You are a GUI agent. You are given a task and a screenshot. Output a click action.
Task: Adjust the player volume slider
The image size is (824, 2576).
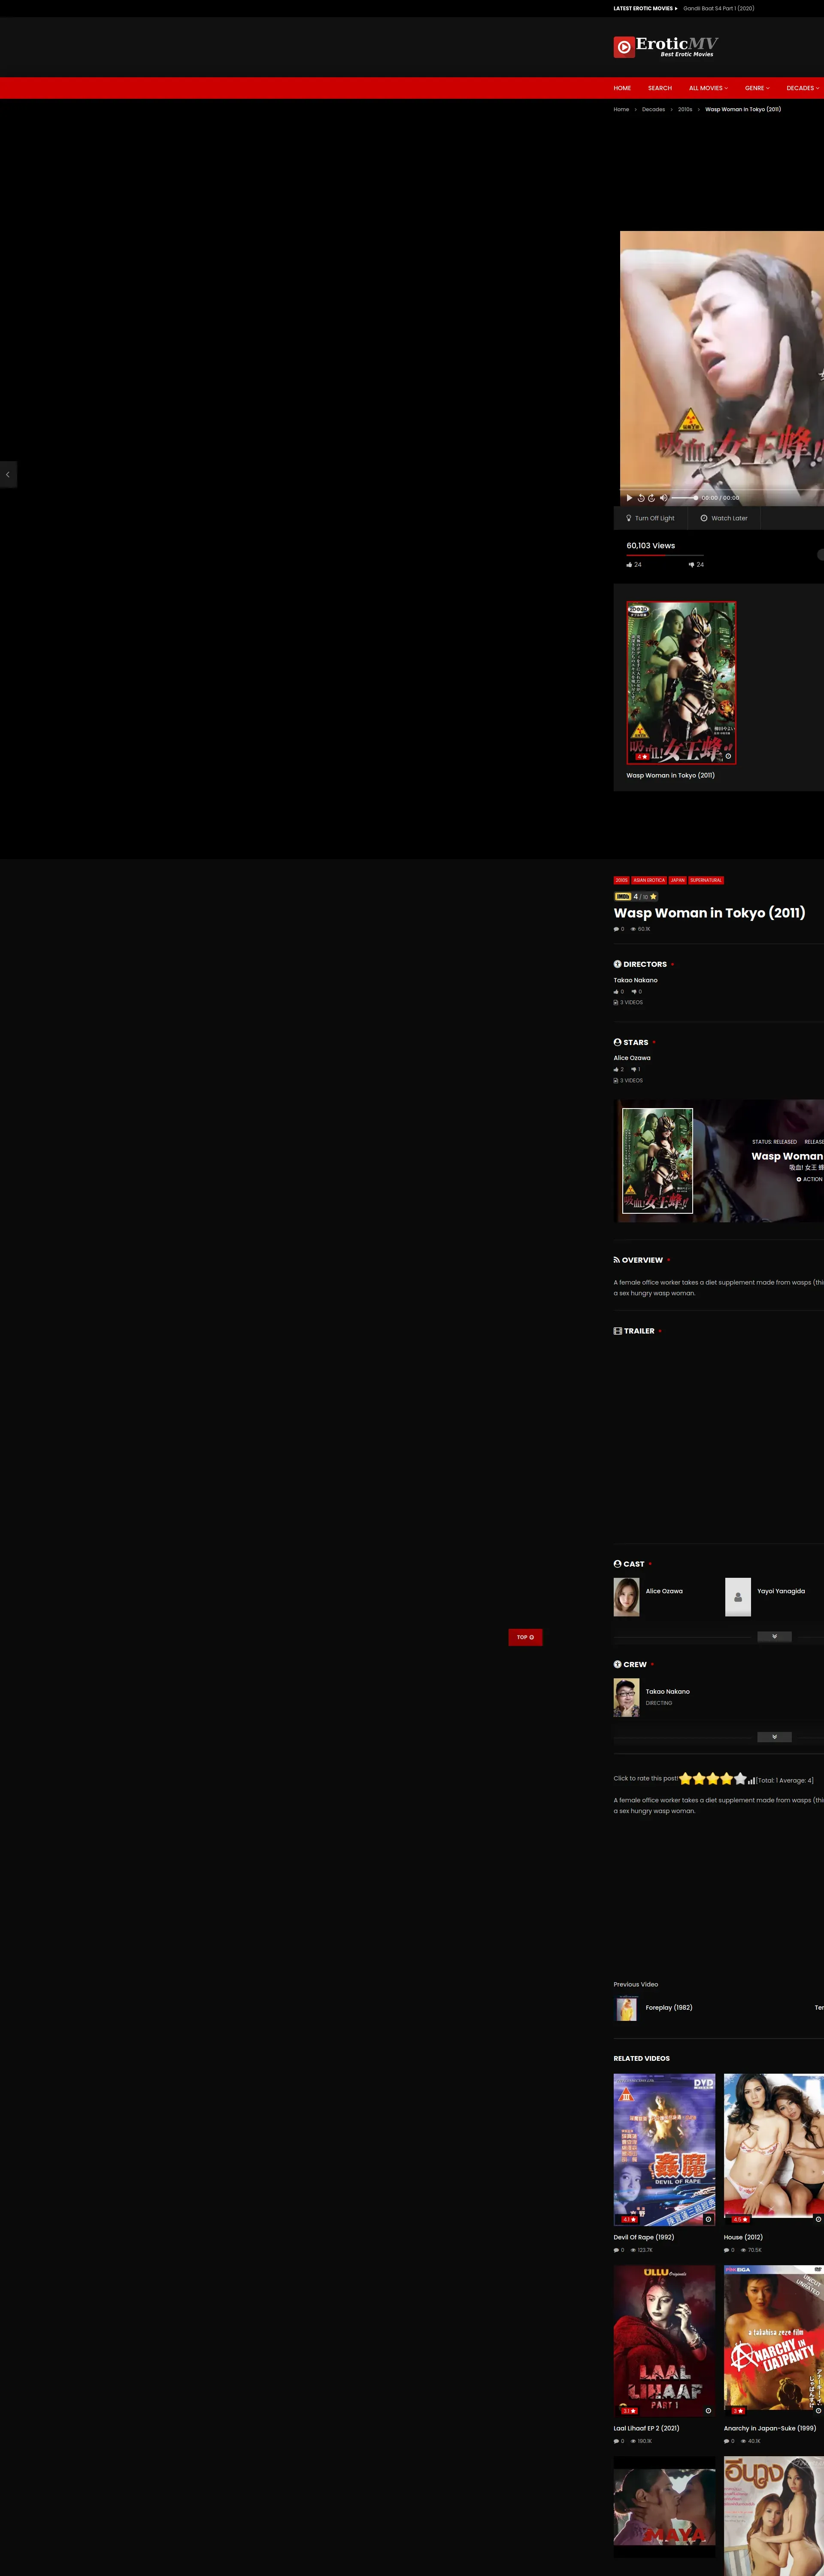click(x=684, y=498)
